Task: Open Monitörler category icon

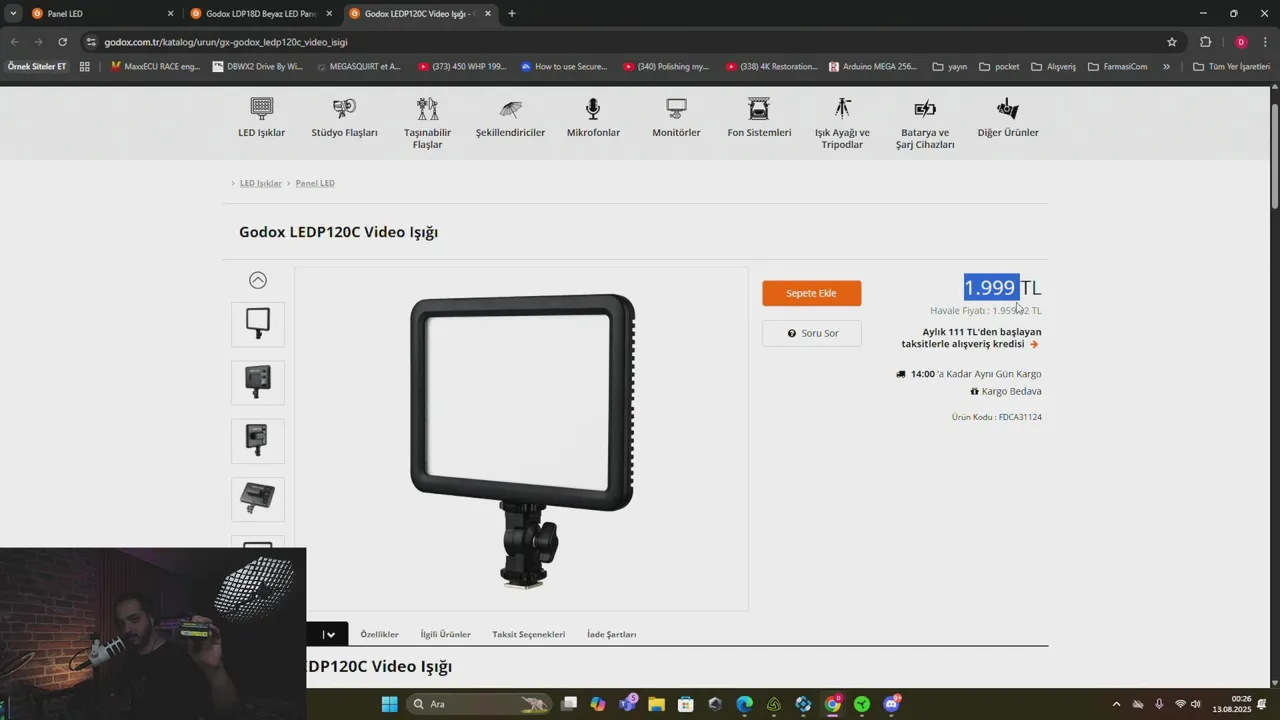Action: (676, 108)
